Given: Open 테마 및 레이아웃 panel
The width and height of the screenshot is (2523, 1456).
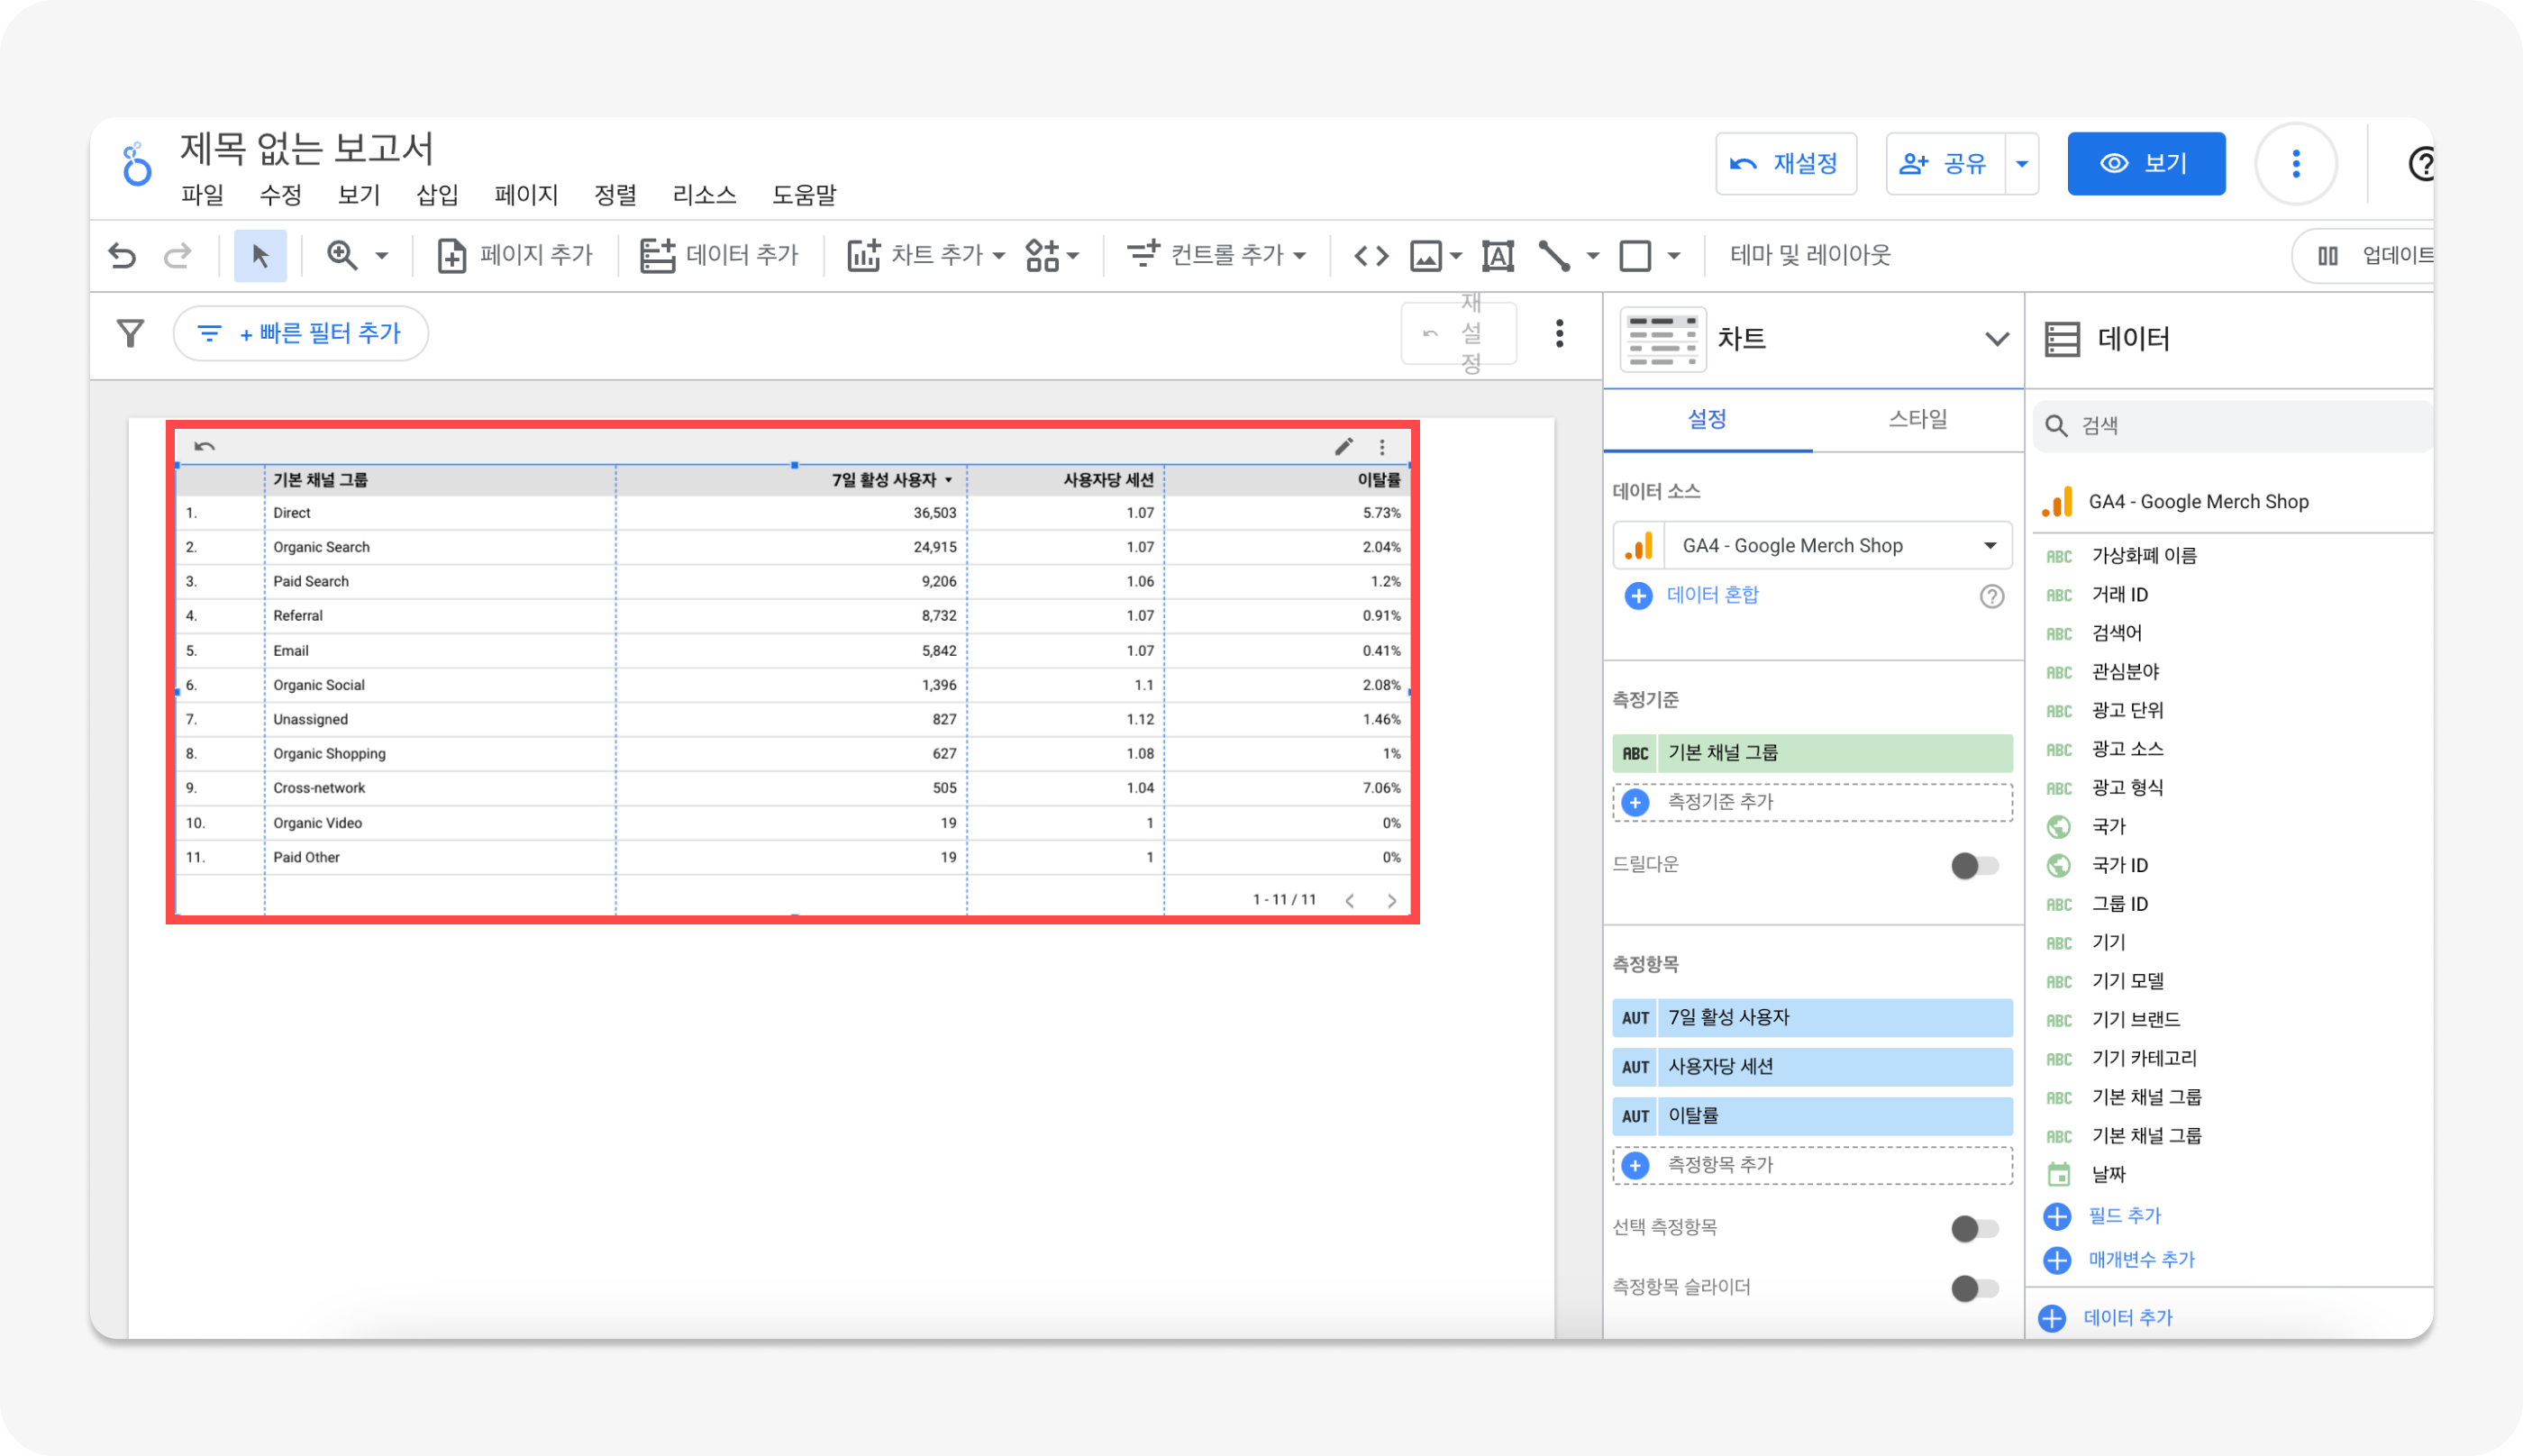Looking at the screenshot, I should click(x=1810, y=256).
